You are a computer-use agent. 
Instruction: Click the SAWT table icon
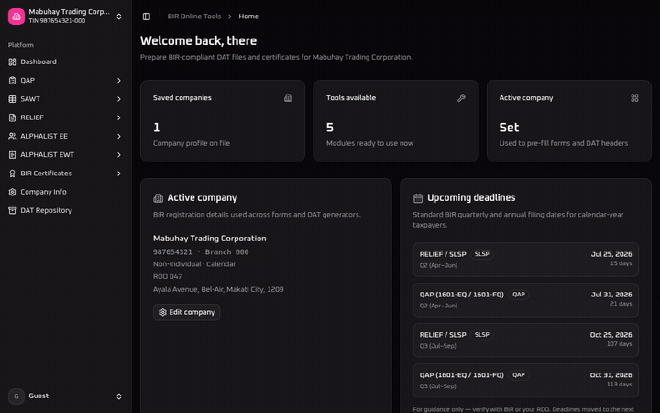[x=12, y=99]
